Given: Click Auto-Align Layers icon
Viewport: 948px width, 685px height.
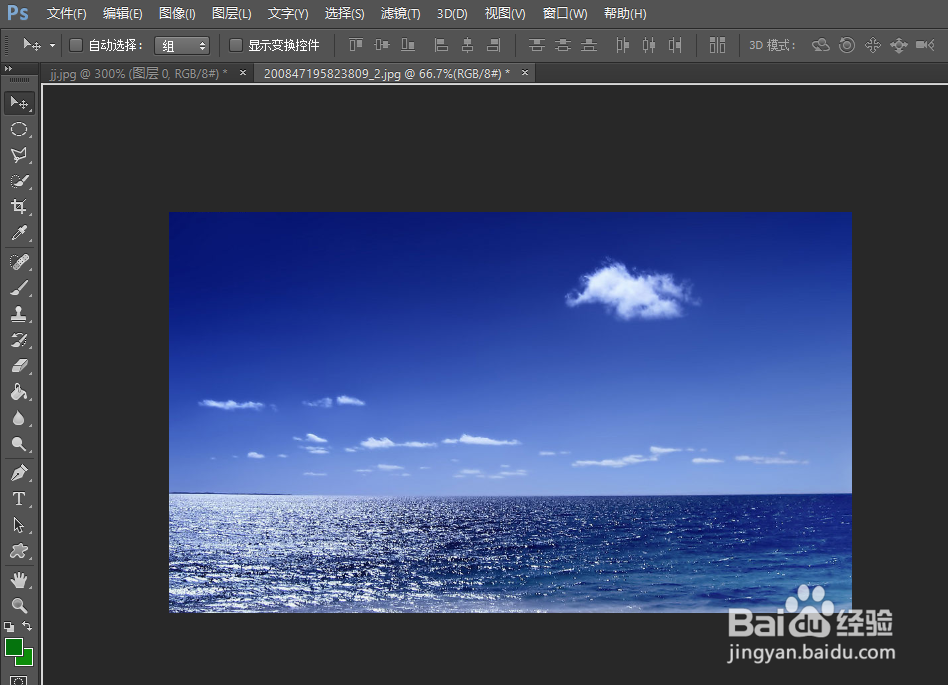Looking at the screenshot, I should coord(717,45).
